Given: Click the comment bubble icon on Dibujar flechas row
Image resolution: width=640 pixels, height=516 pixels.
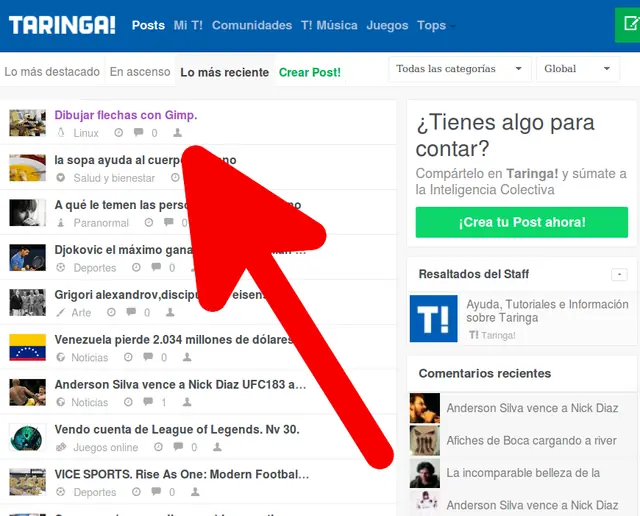Looking at the screenshot, I should (139, 132).
